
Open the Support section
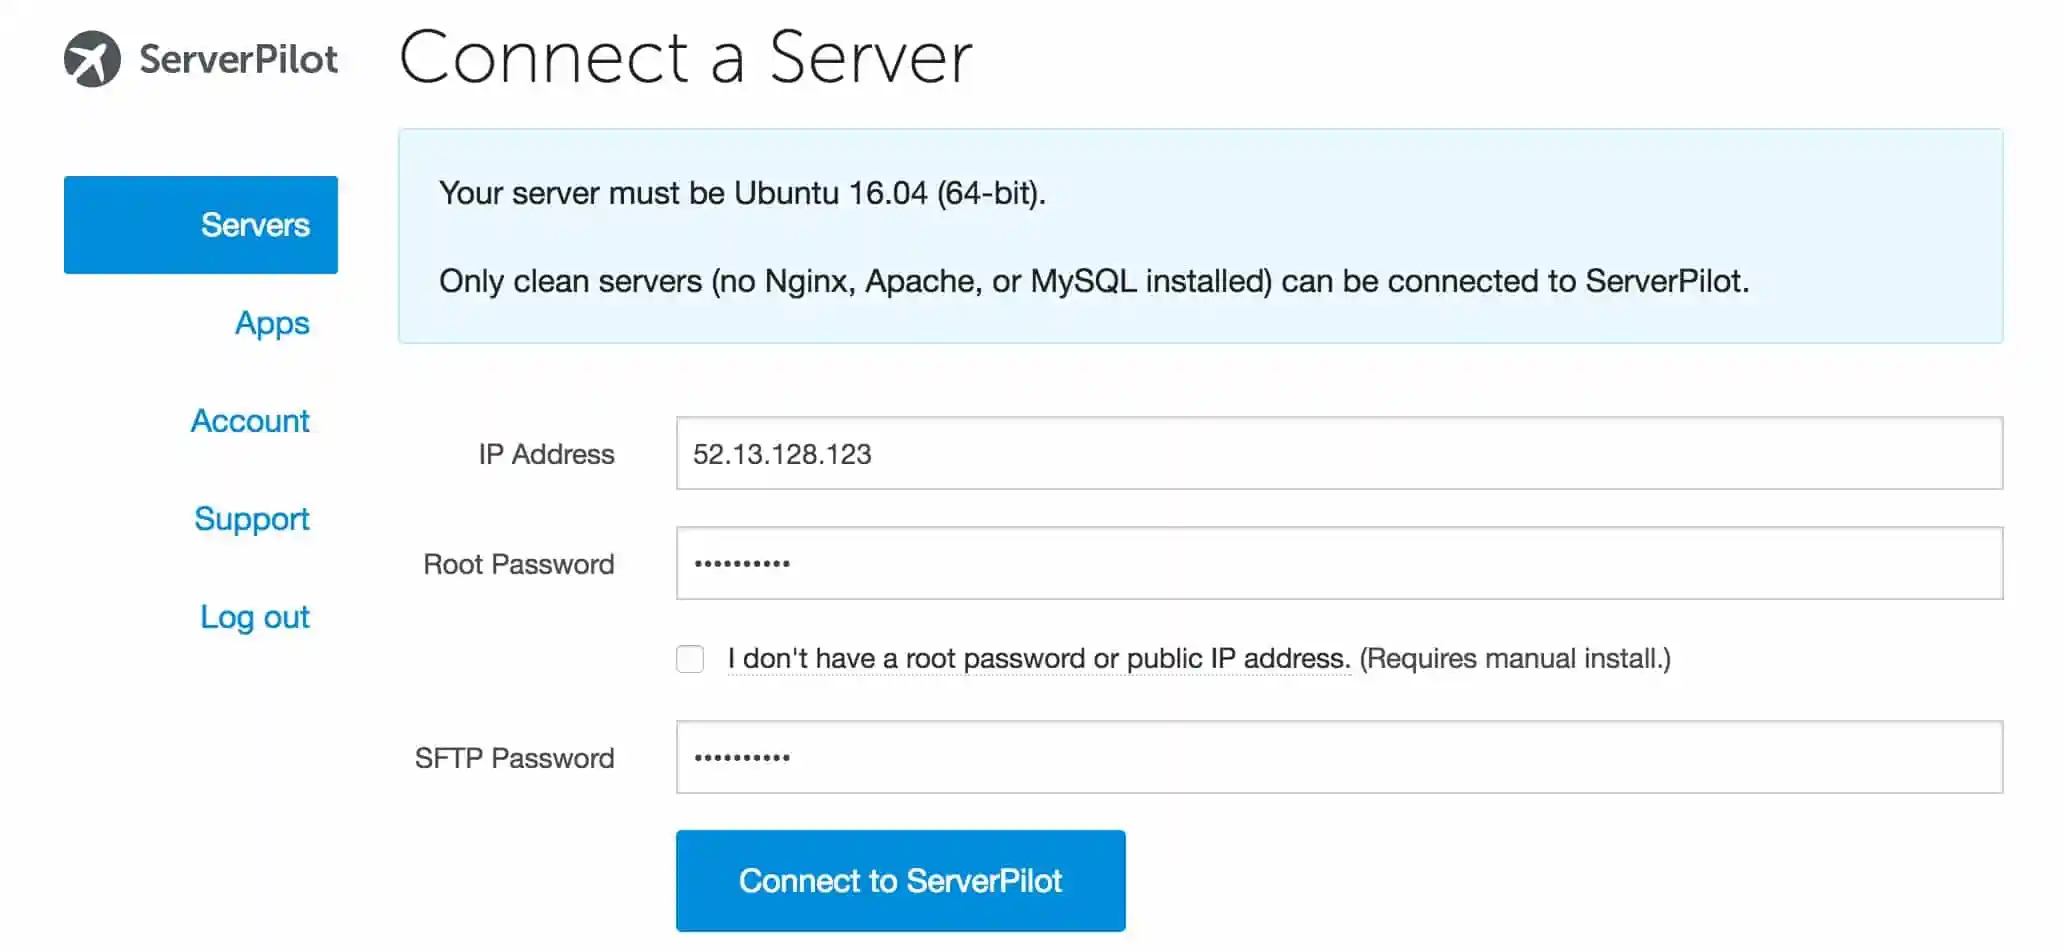click(252, 518)
